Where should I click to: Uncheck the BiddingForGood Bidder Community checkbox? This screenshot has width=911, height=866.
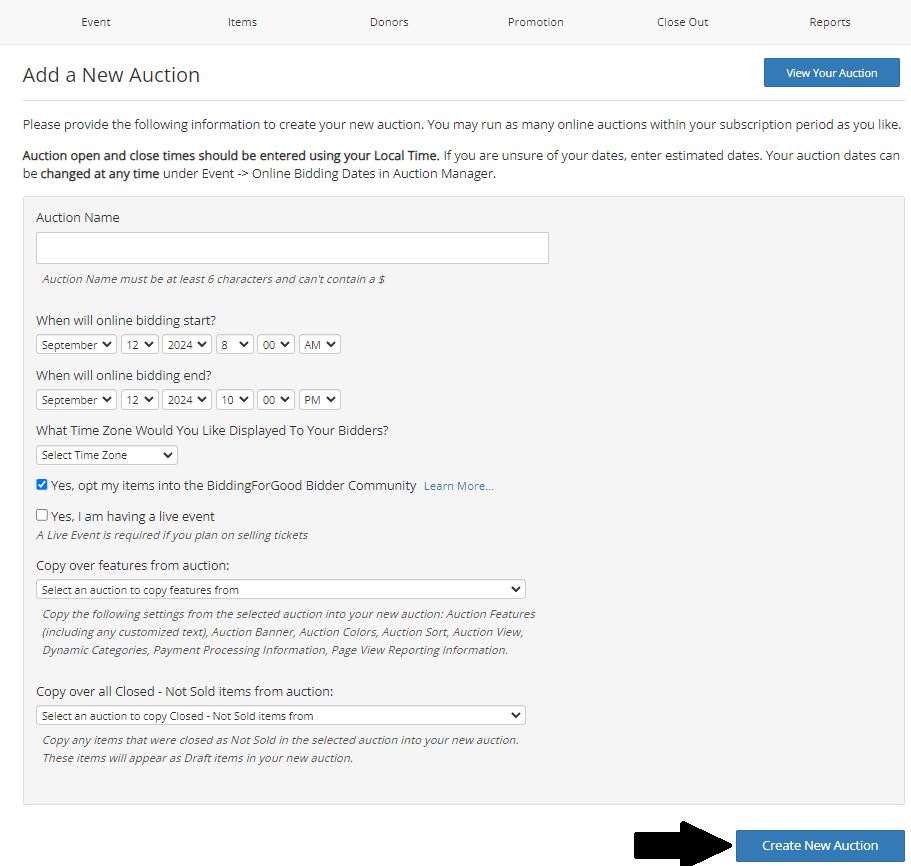click(x=42, y=484)
